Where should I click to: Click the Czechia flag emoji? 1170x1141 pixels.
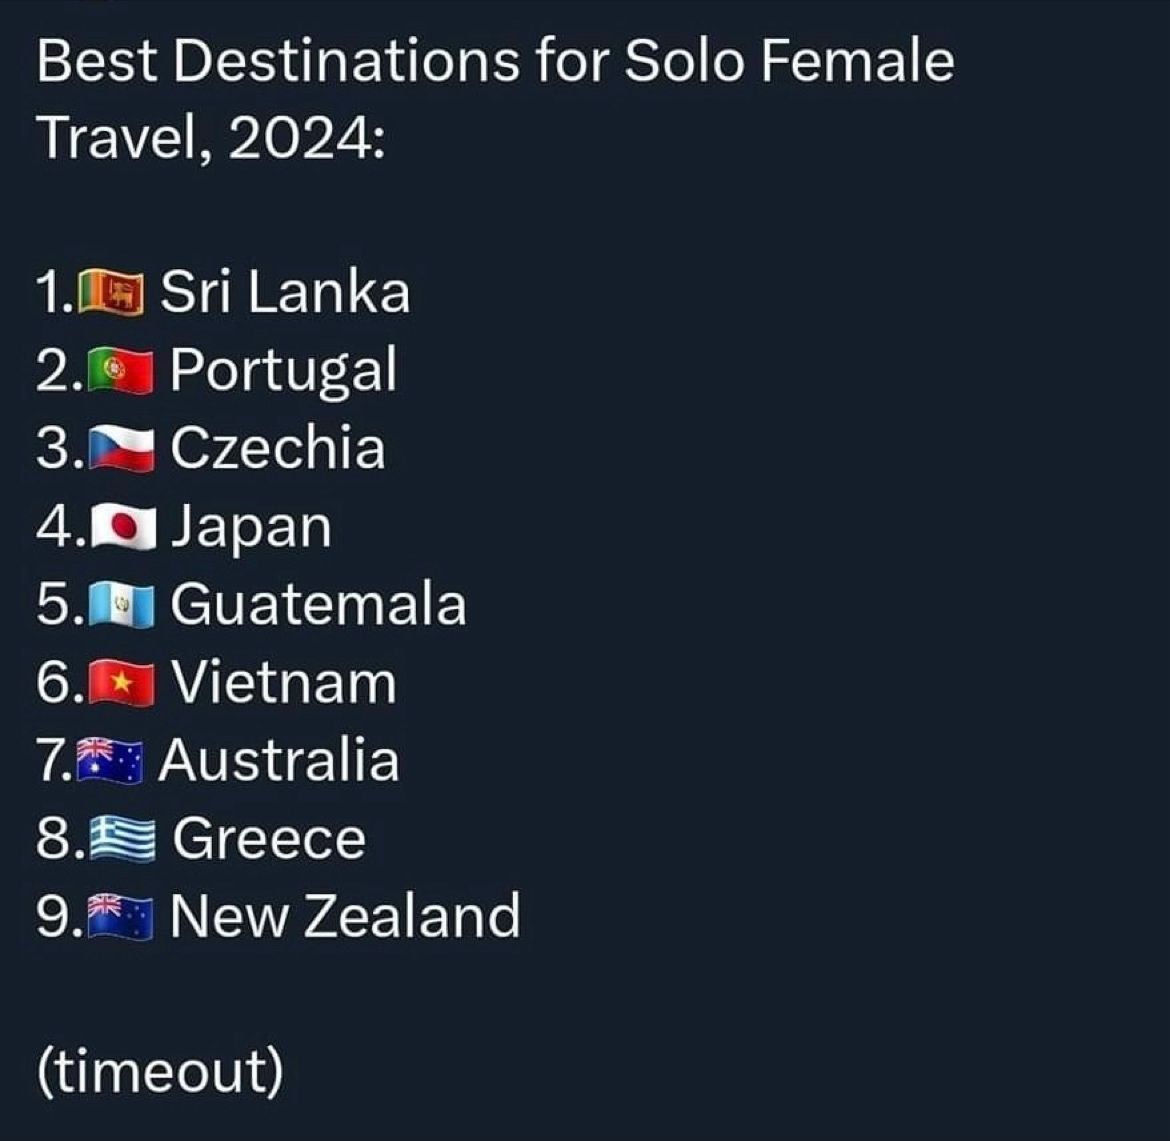coord(122,448)
